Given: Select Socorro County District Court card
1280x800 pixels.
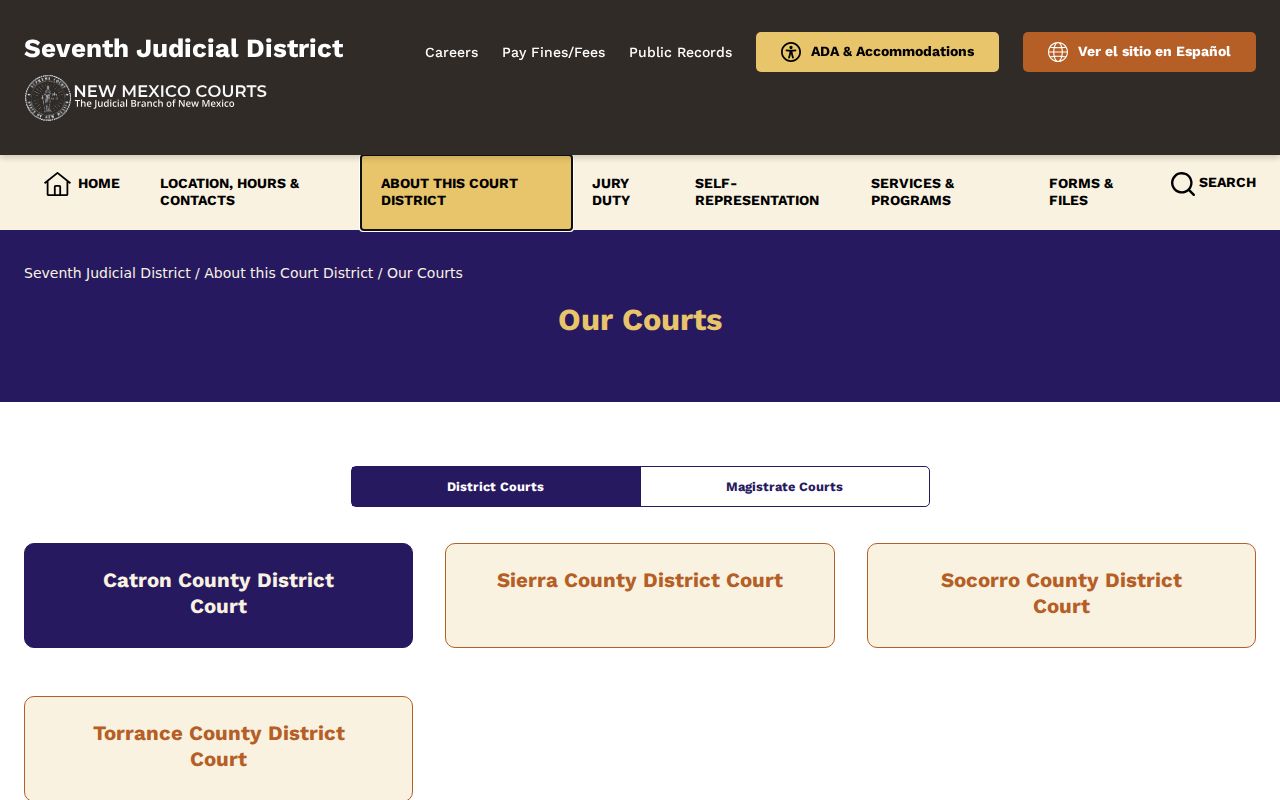Looking at the screenshot, I should click(x=1061, y=595).
